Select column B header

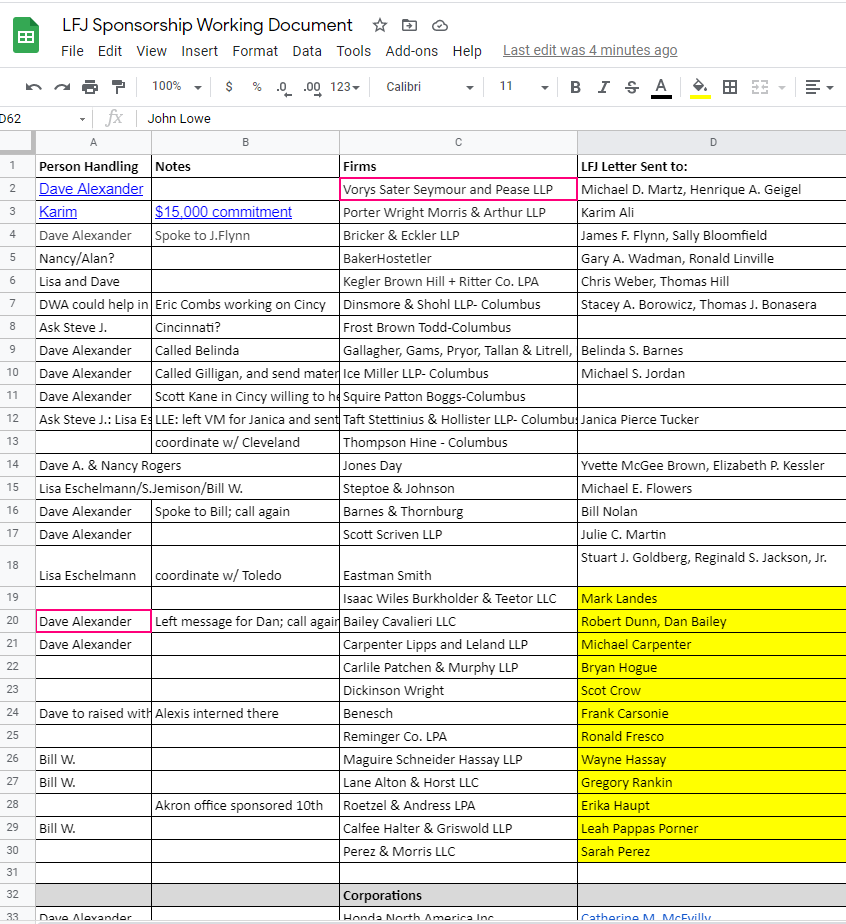coord(246,142)
